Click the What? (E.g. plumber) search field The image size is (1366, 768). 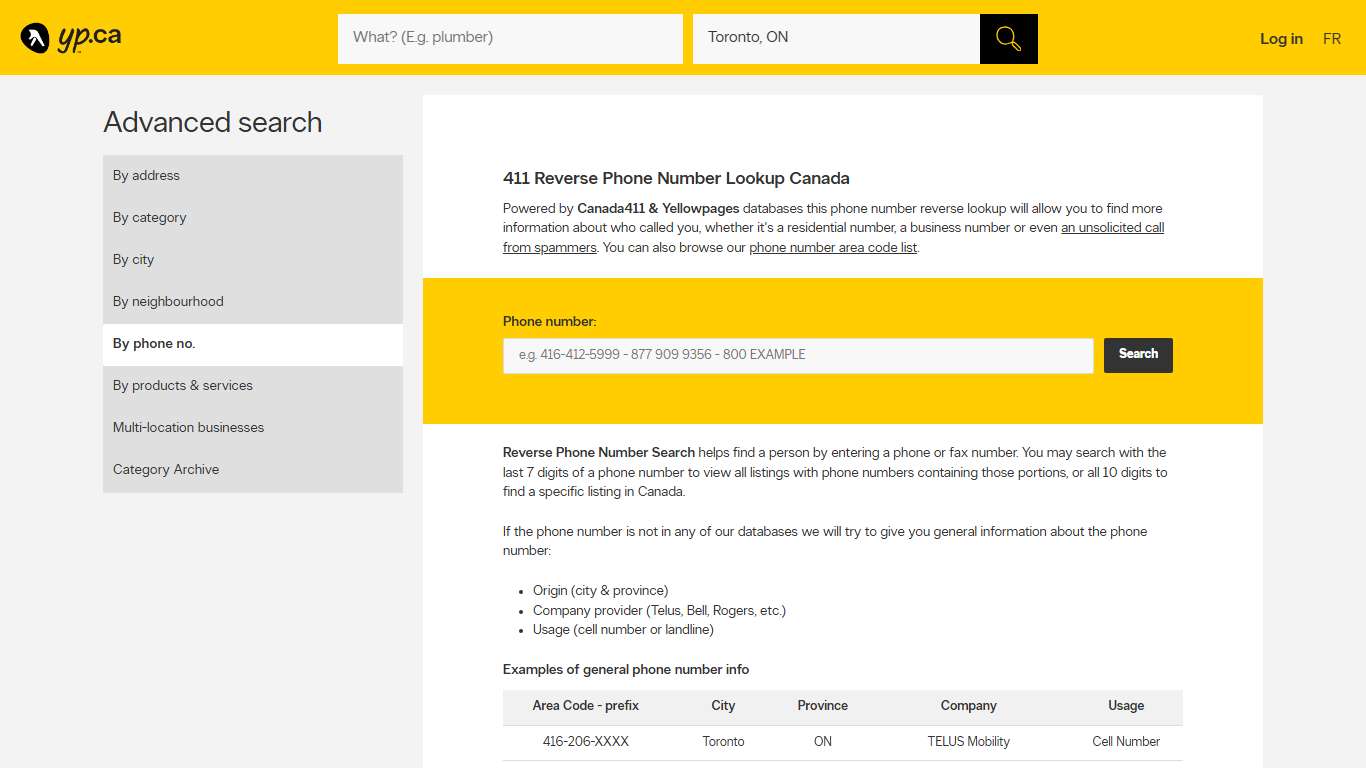[x=510, y=38]
